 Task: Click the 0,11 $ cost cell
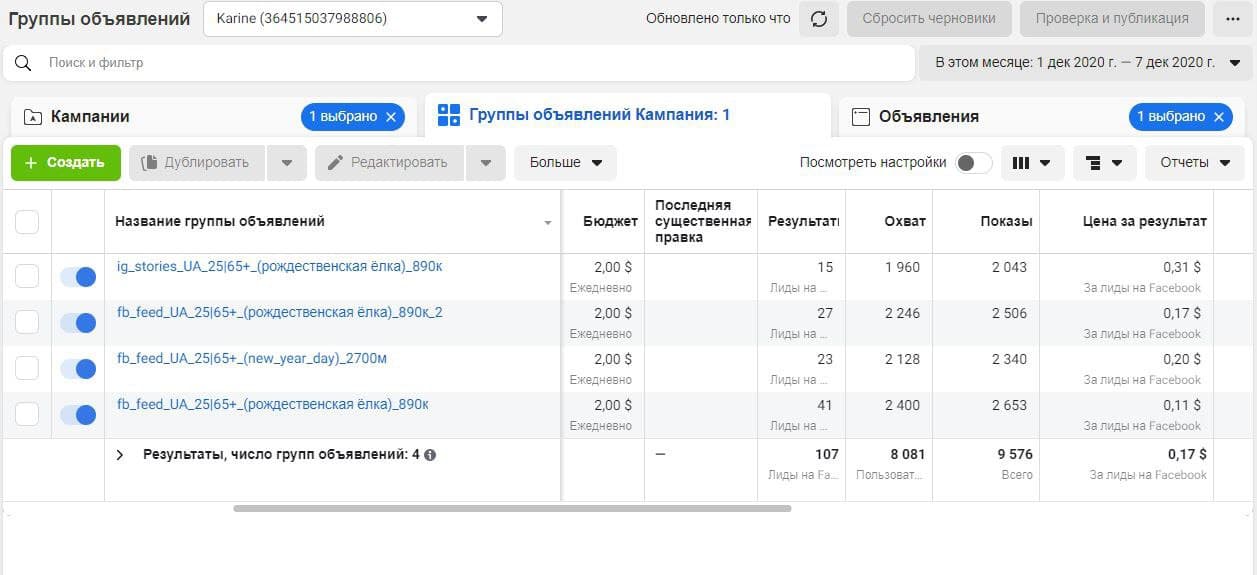(x=1181, y=405)
